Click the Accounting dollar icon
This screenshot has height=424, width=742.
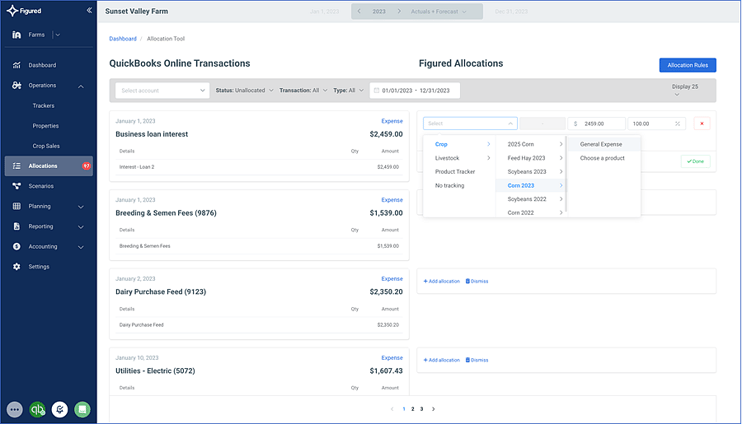pyautogui.click(x=17, y=247)
